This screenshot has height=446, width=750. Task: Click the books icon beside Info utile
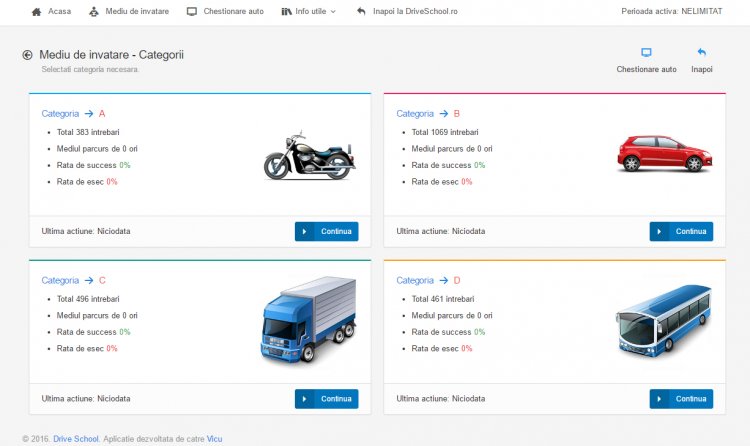(287, 11)
